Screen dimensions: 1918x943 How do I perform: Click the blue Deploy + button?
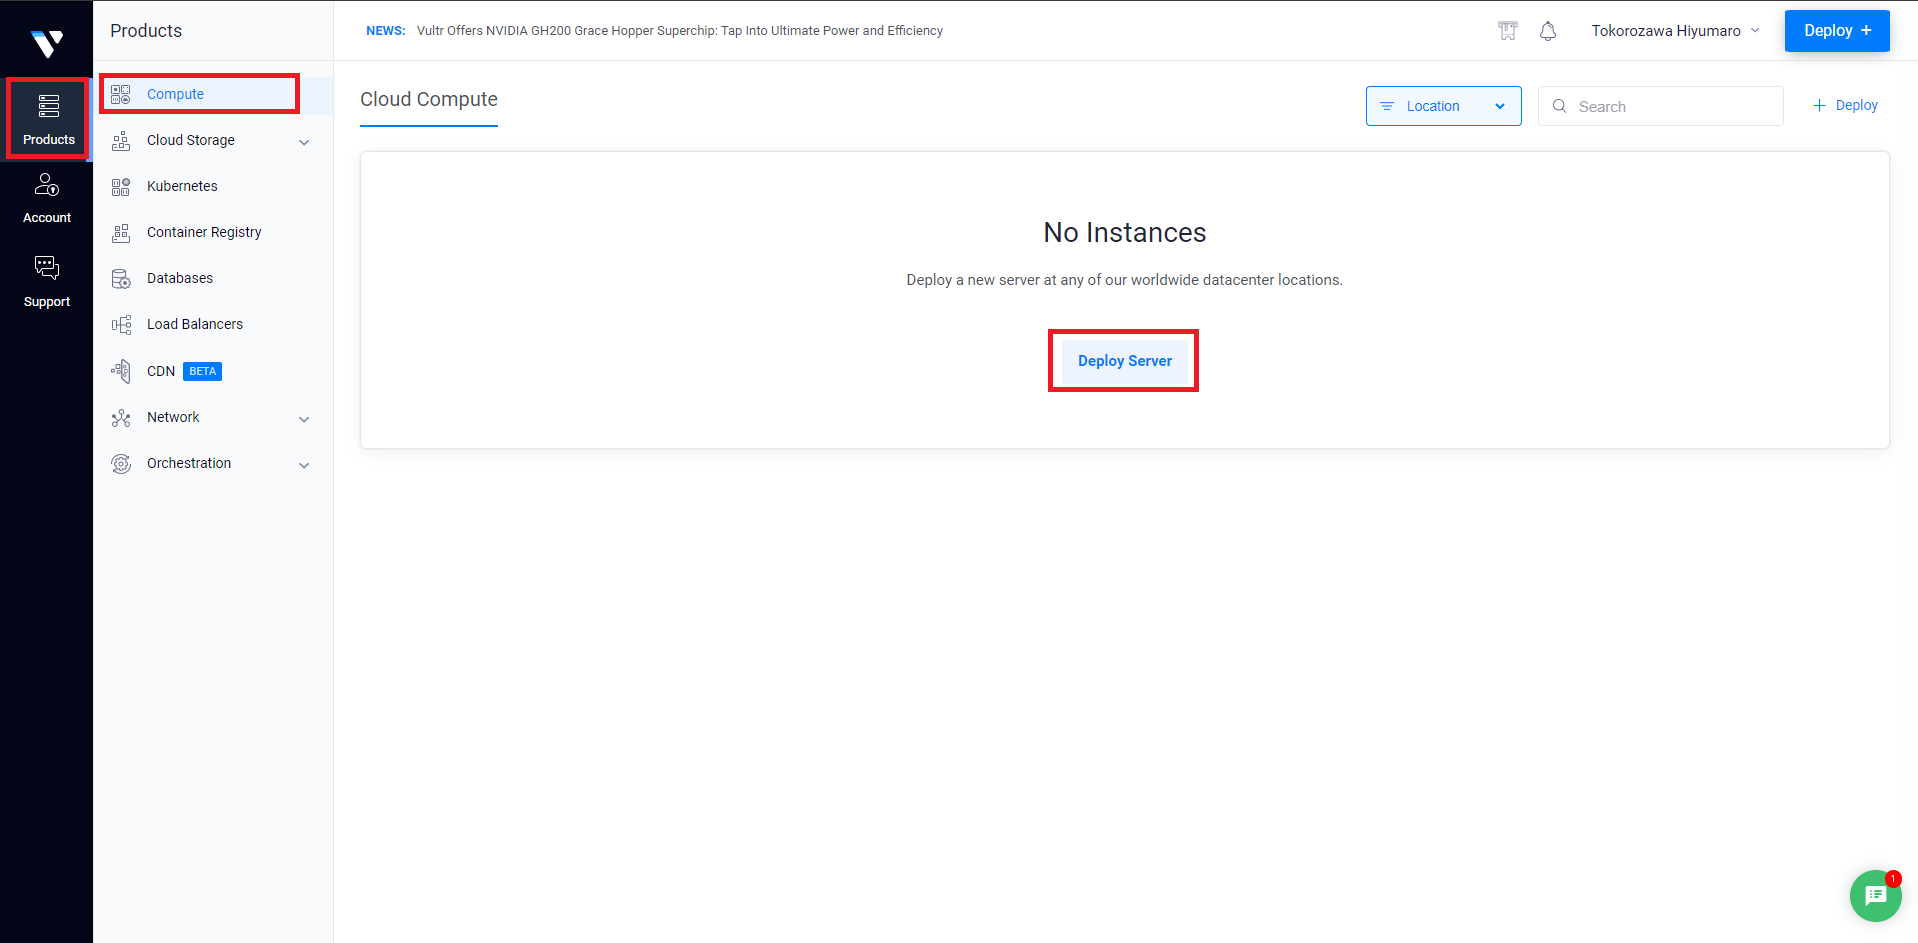pyautogui.click(x=1837, y=31)
